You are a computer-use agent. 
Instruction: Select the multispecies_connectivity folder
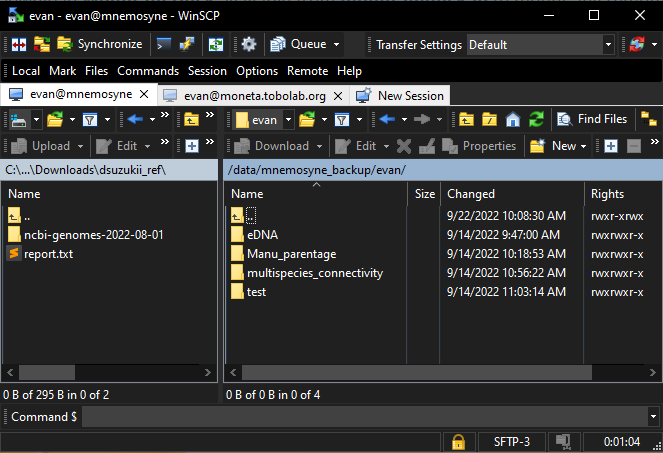(x=307, y=273)
